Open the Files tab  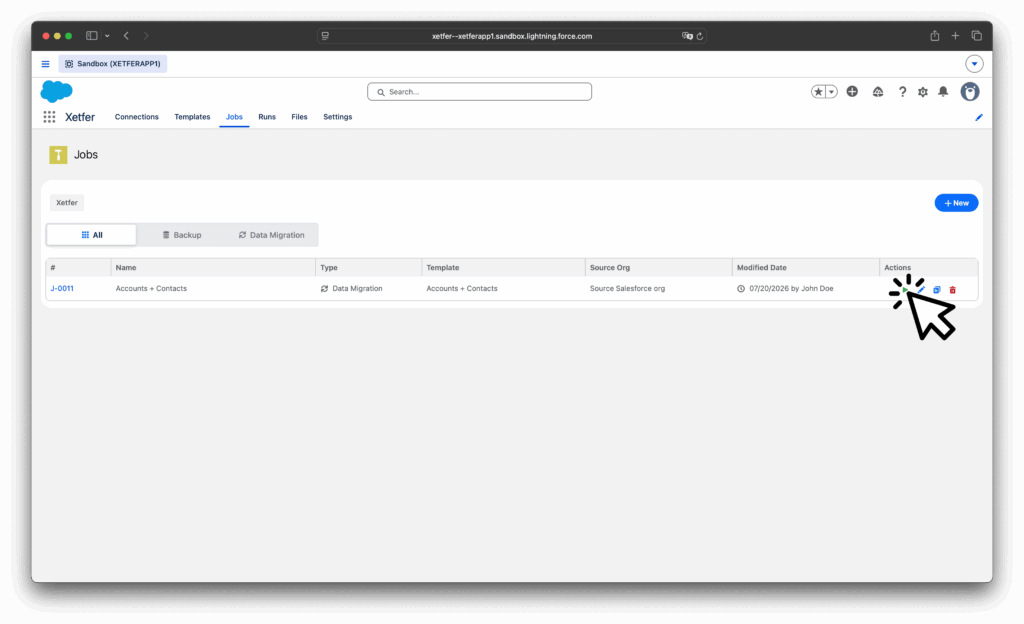click(299, 117)
